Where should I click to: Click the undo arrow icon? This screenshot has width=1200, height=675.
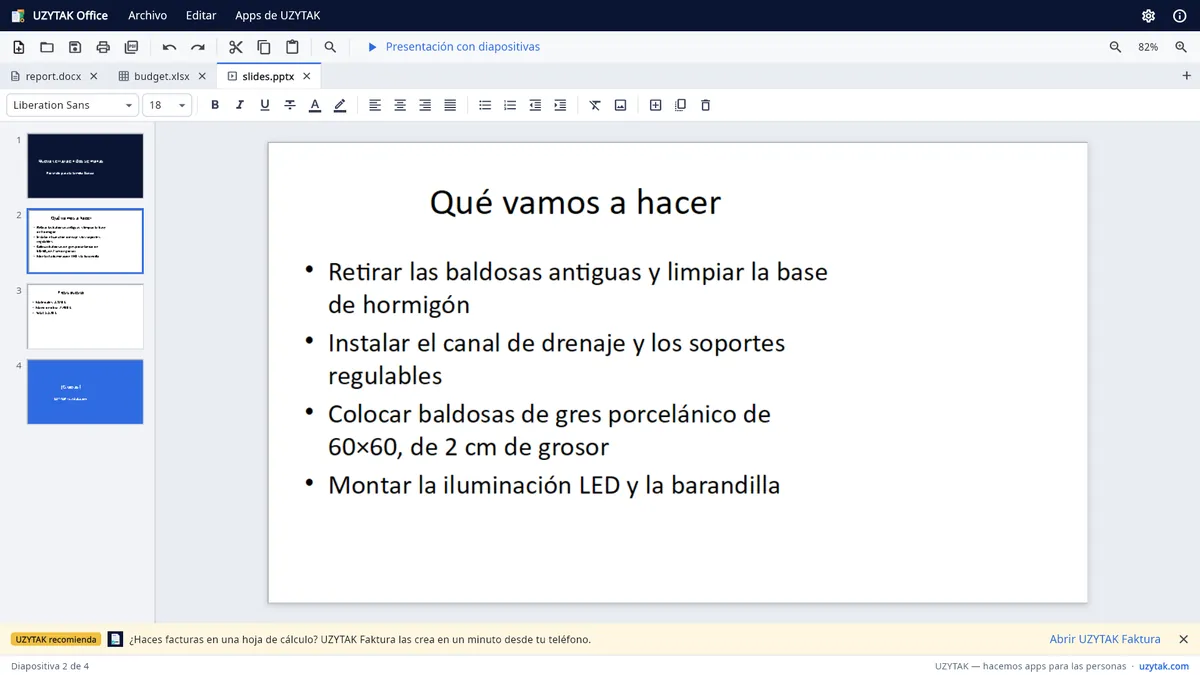[170, 47]
